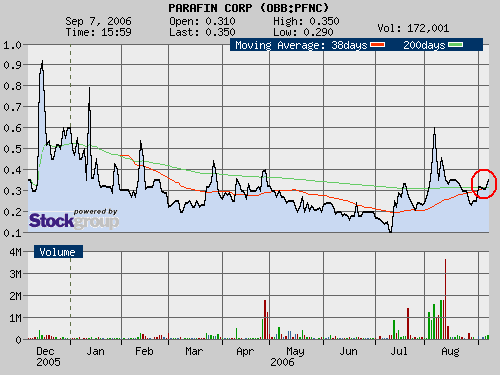Click the 3M volume axis label
The width and height of the screenshot is (500, 375).
click(x=15, y=274)
